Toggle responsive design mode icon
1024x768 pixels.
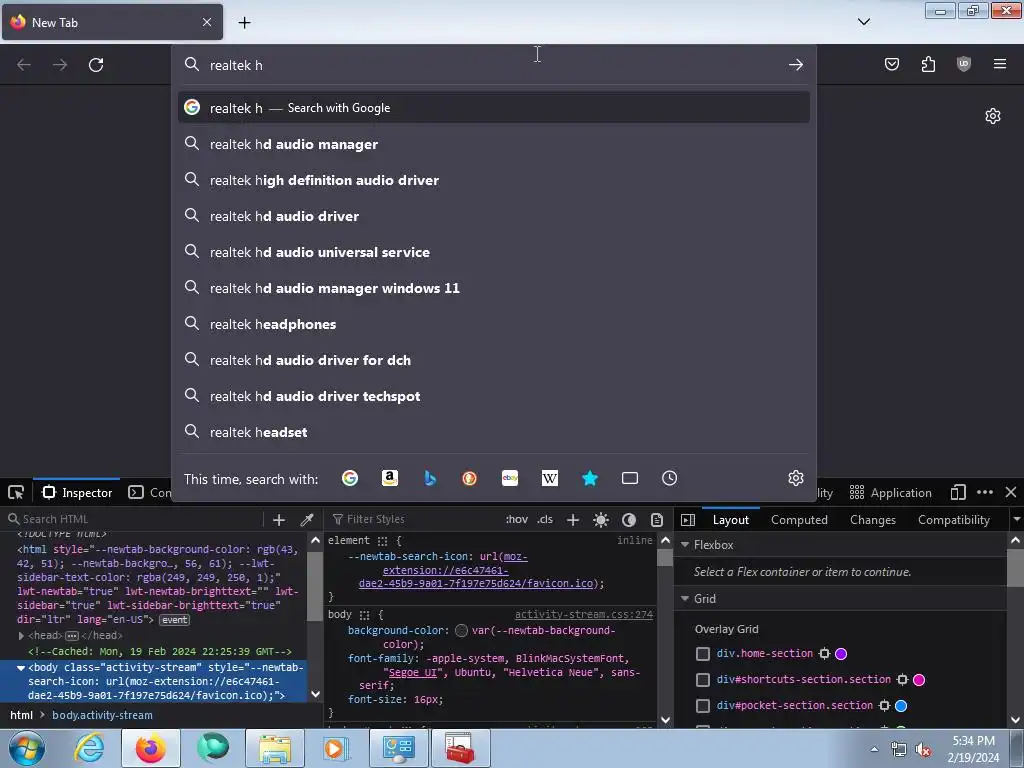tap(958, 492)
